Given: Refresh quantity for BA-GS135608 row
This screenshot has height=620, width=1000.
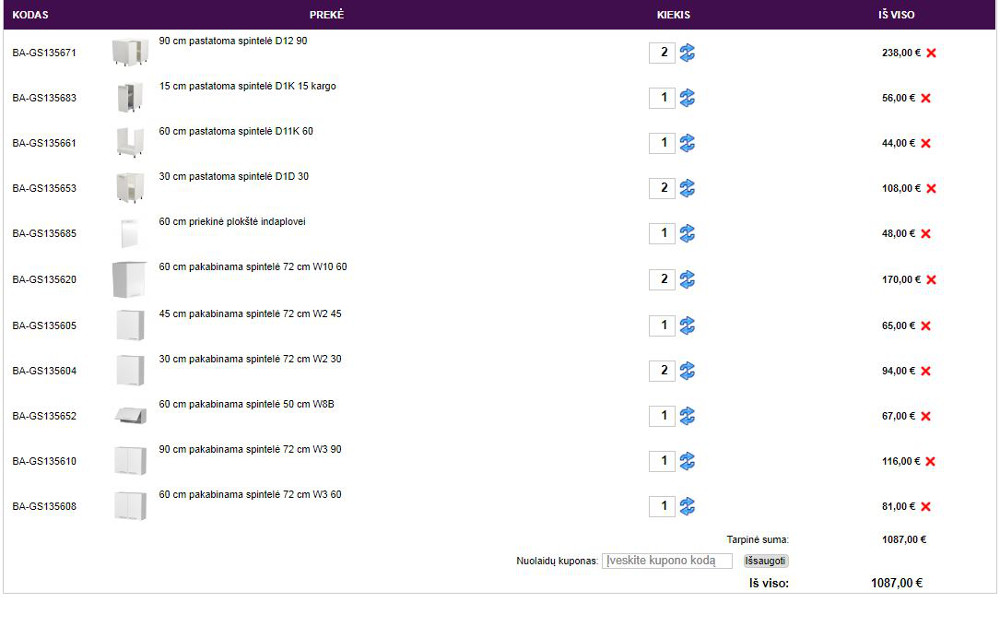Looking at the screenshot, I should (687, 506).
